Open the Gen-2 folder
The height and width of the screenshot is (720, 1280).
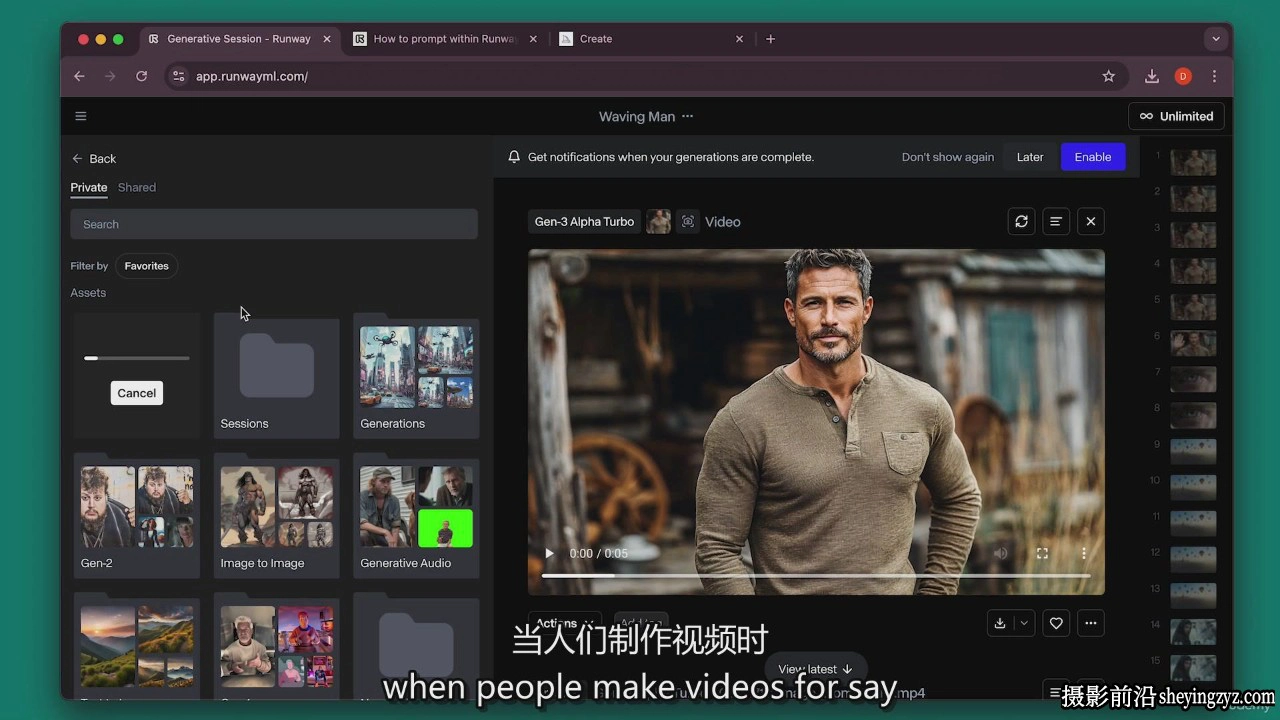pyautogui.click(x=137, y=516)
